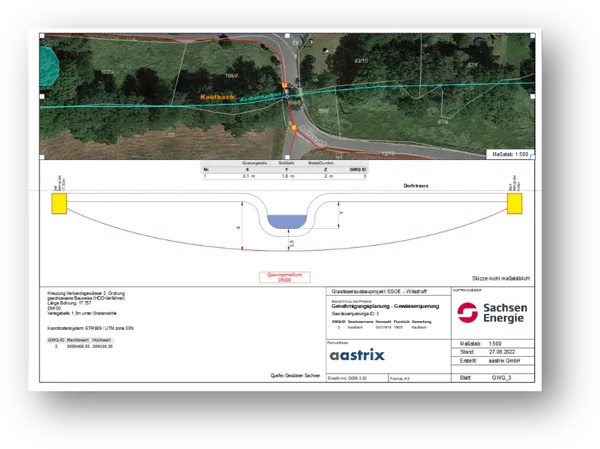The image size is (600, 449).
Task: Click the Koordinatensystem ETRS89 text line
Action: (x=90, y=327)
